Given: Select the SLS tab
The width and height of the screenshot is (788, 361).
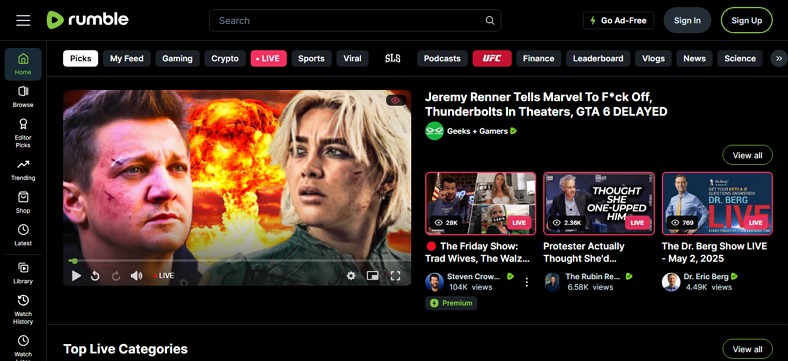Looking at the screenshot, I should [392, 58].
